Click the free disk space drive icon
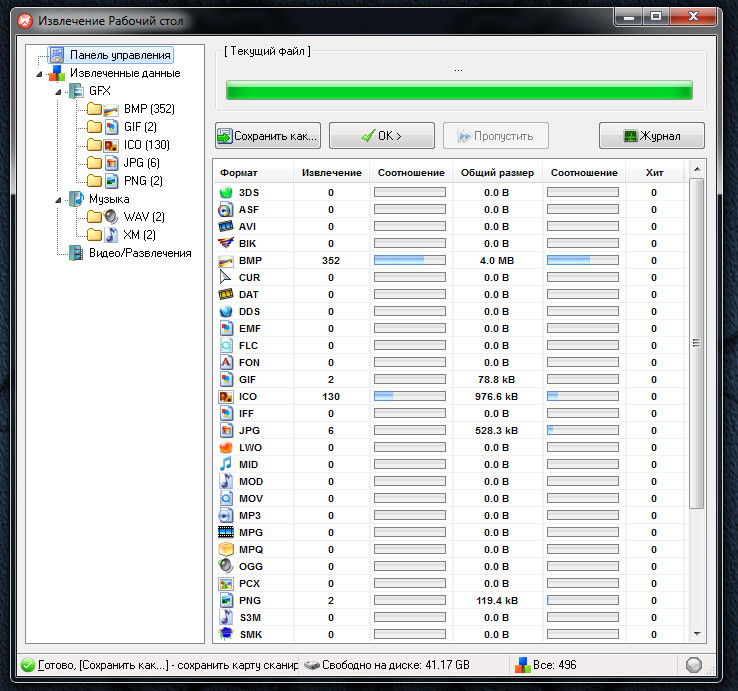The image size is (738, 691). pos(313,665)
